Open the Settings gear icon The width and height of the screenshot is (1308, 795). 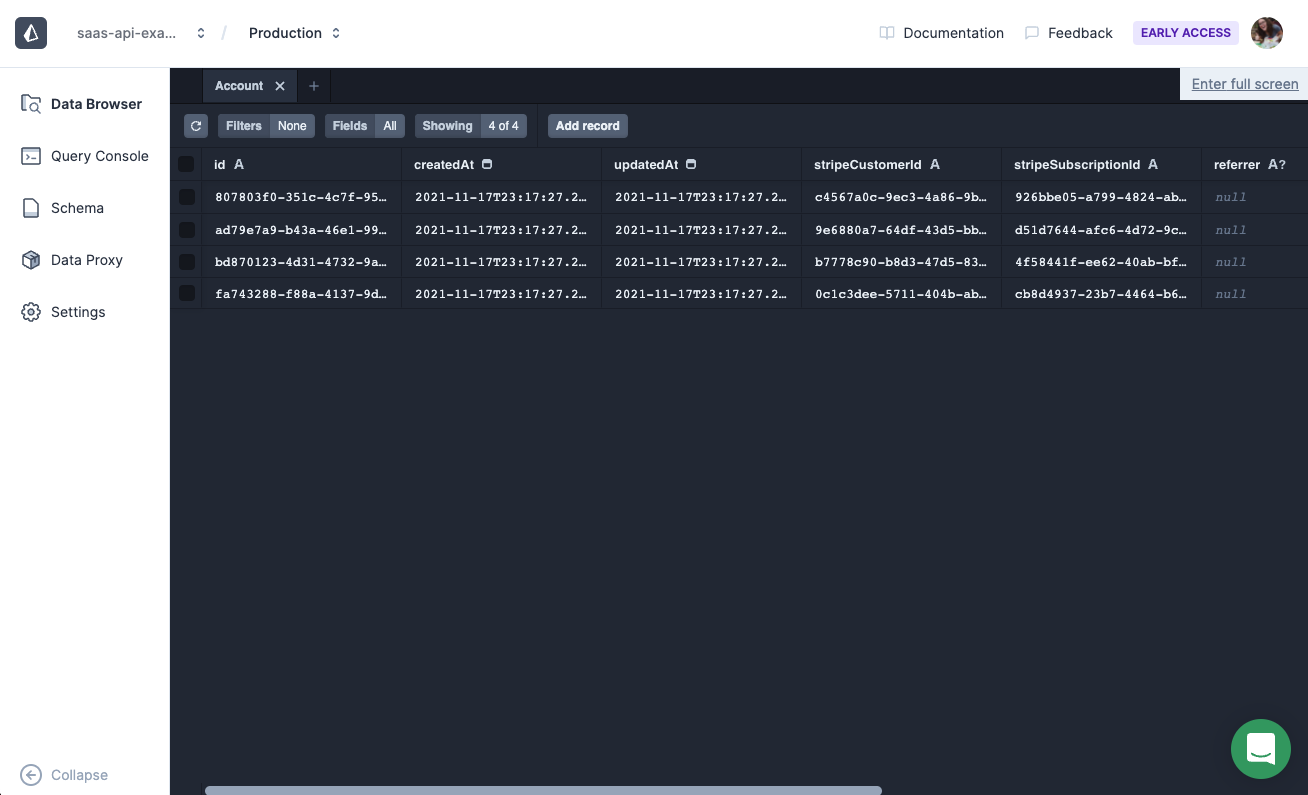31,312
